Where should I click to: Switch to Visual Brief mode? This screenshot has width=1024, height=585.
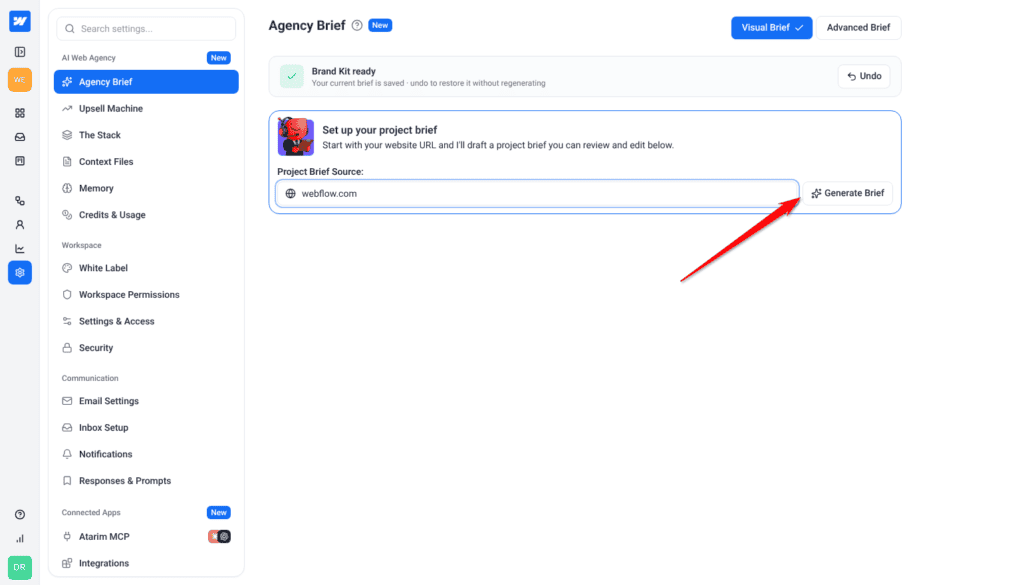coord(771,27)
